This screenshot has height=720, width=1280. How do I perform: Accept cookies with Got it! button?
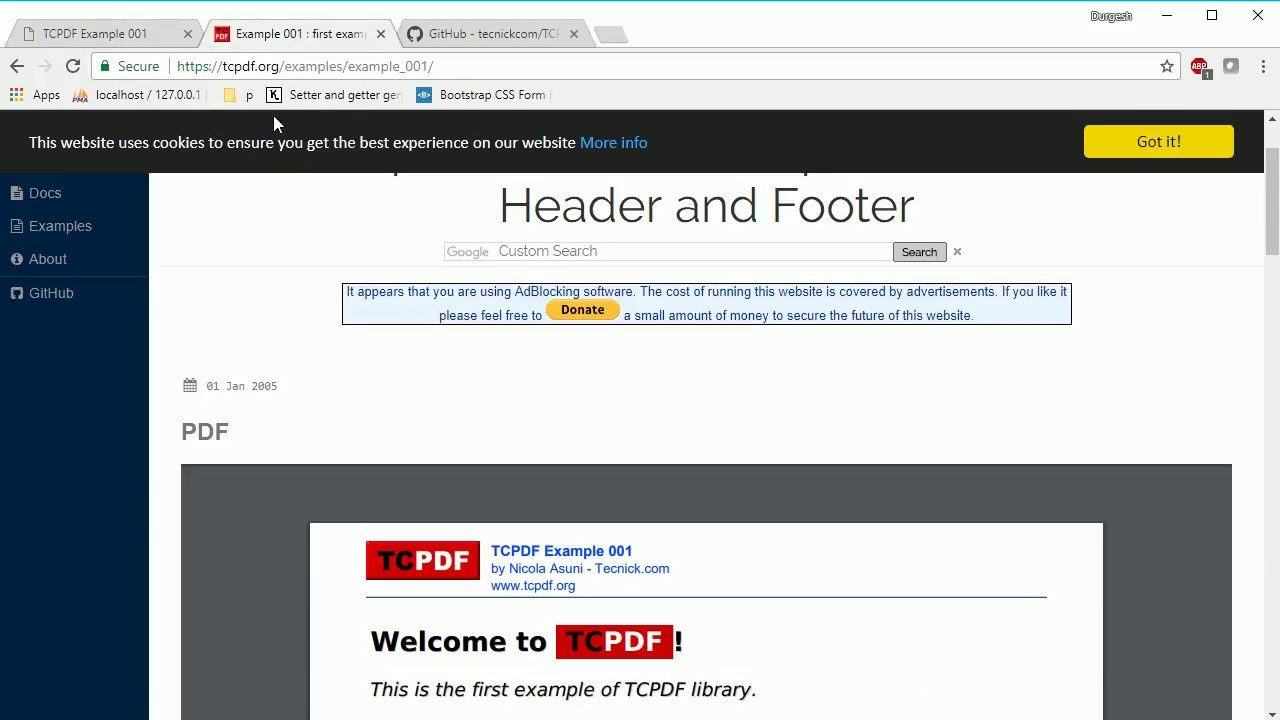click(1159, 141)
